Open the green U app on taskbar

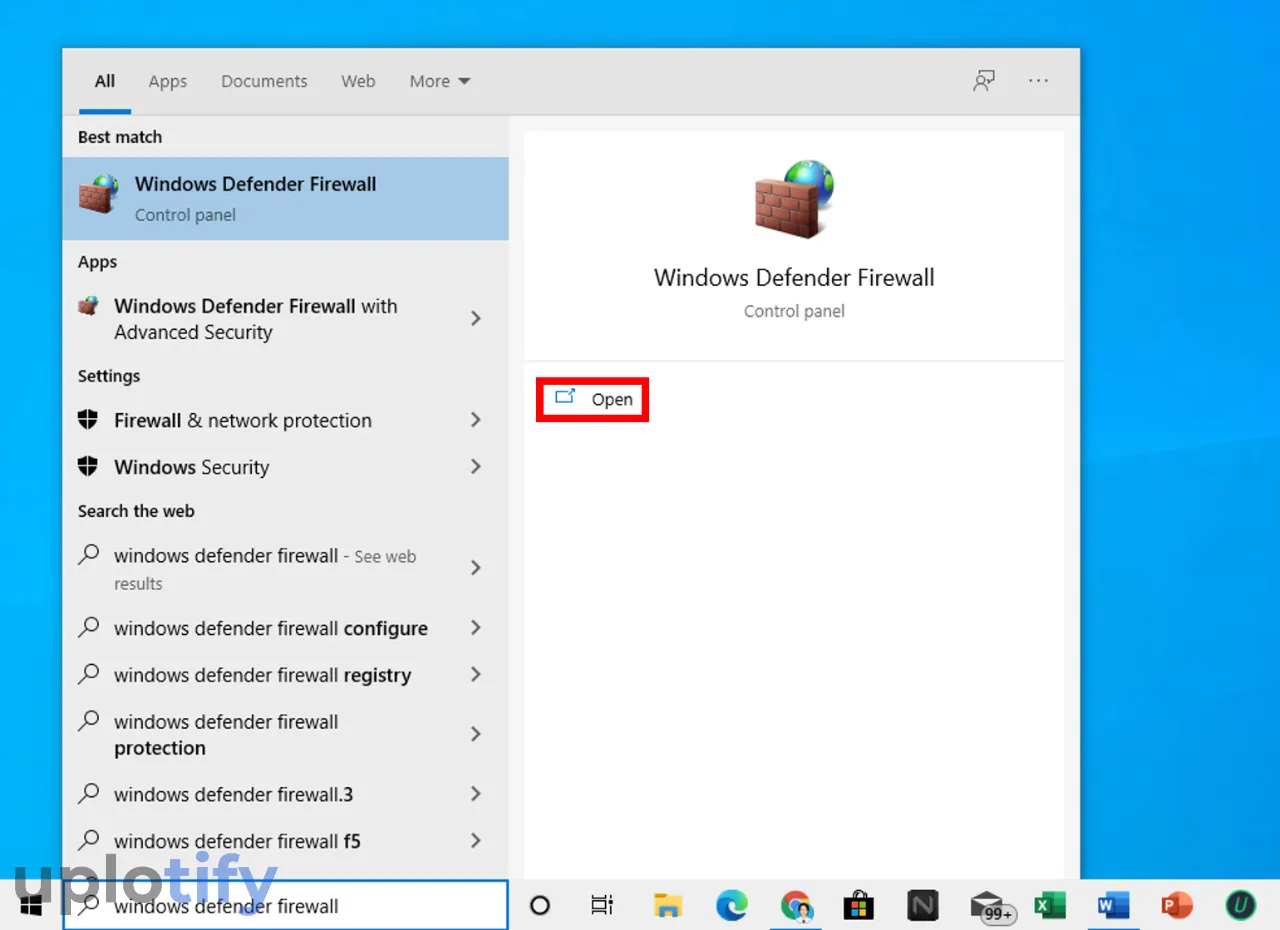tap(1241, 906)
